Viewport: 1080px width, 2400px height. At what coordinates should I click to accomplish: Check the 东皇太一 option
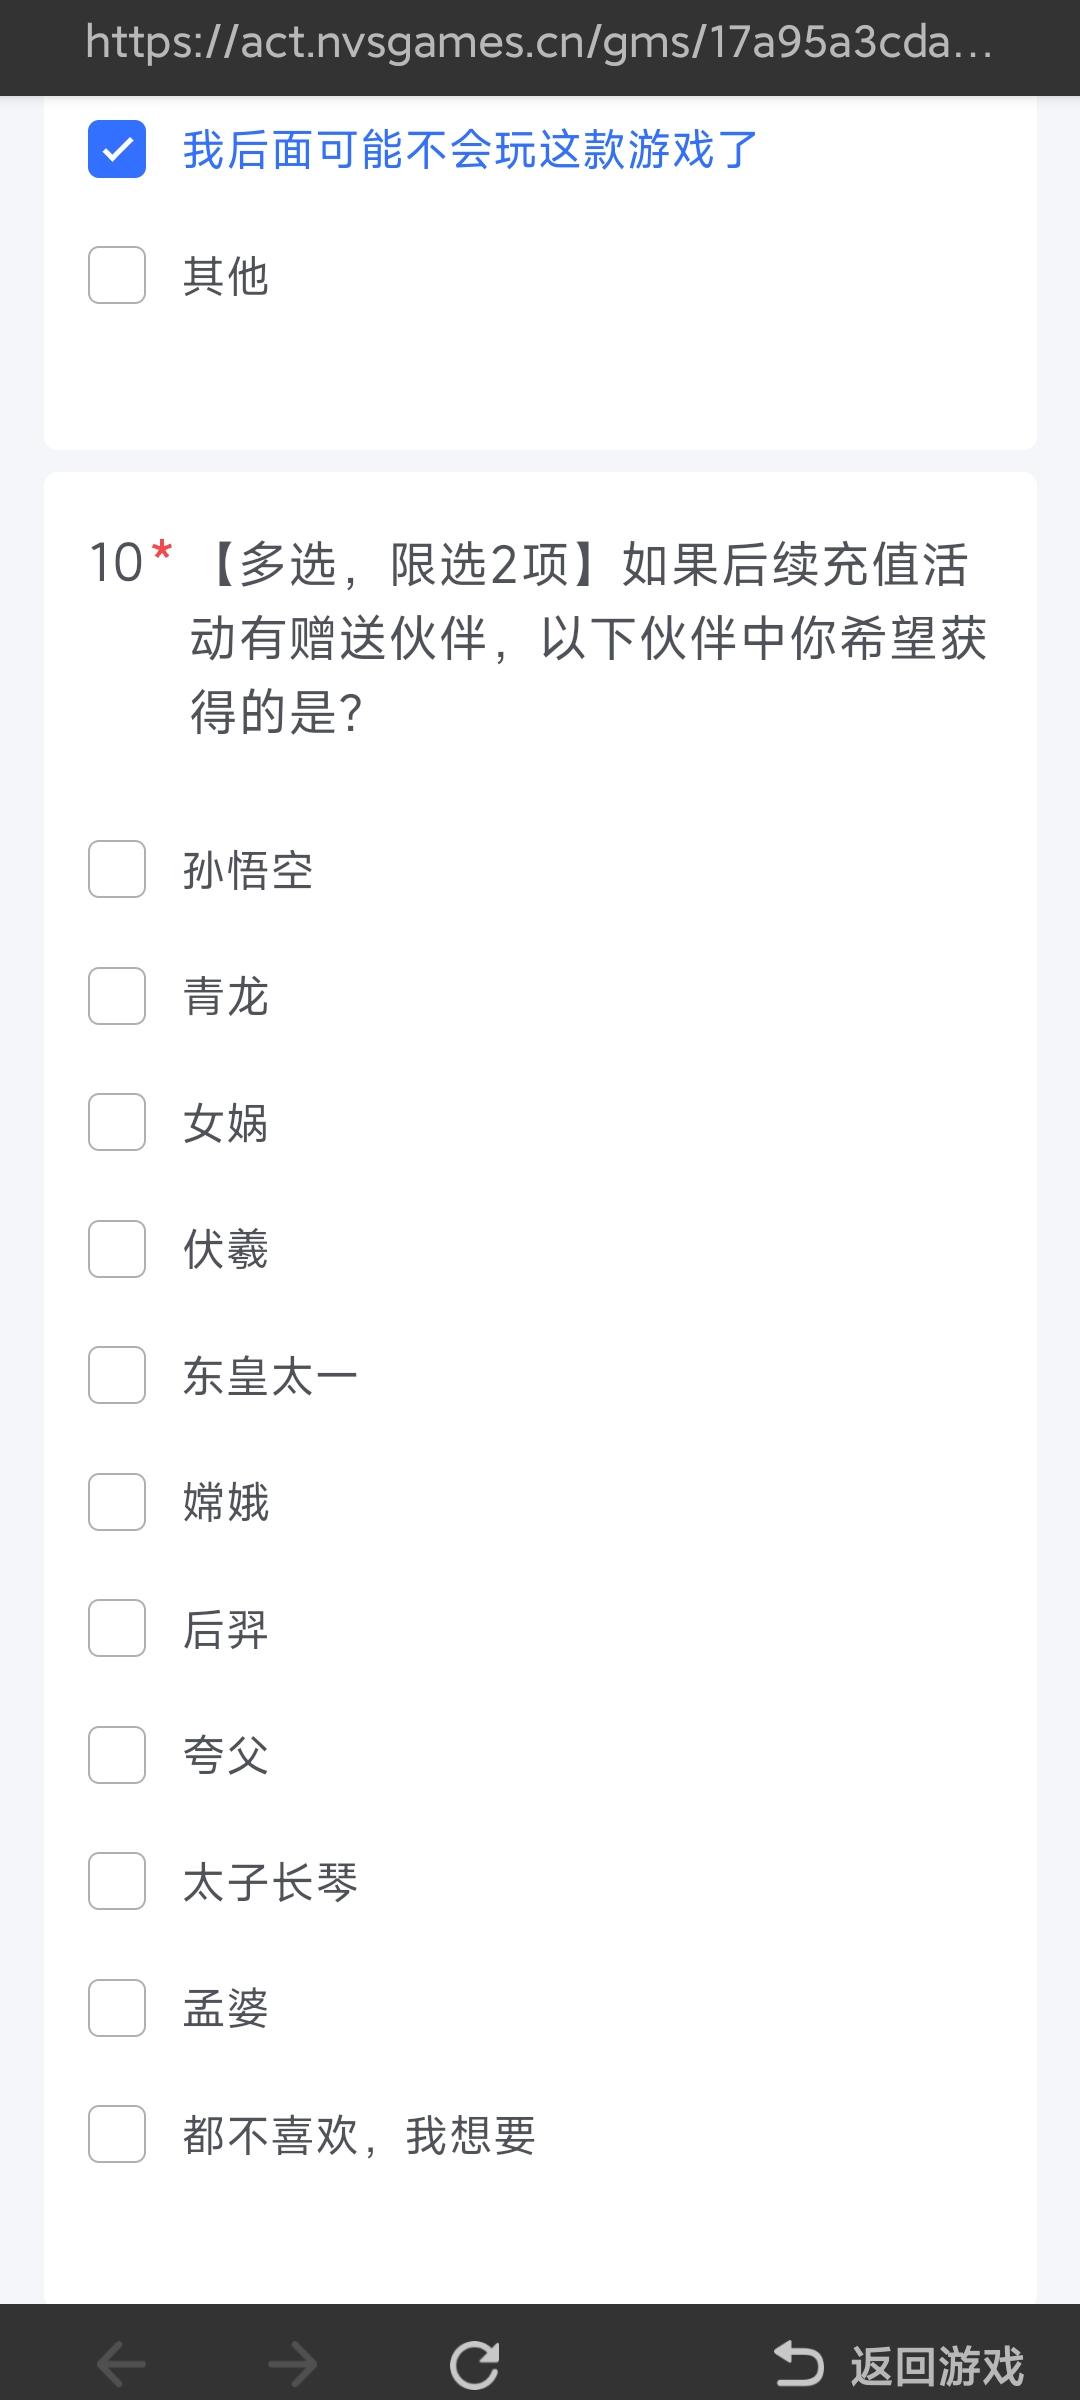coord(117,1375)
